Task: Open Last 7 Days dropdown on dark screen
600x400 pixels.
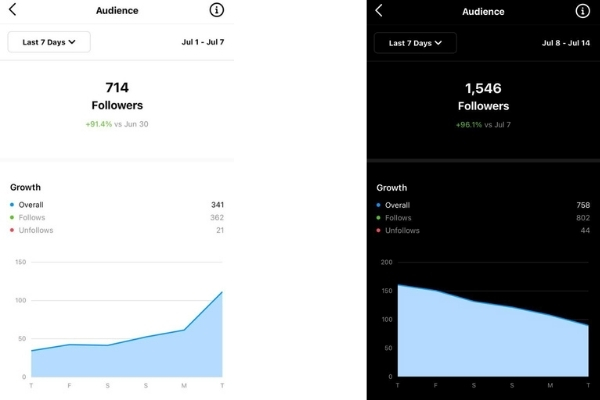Action: coord(415,43)
